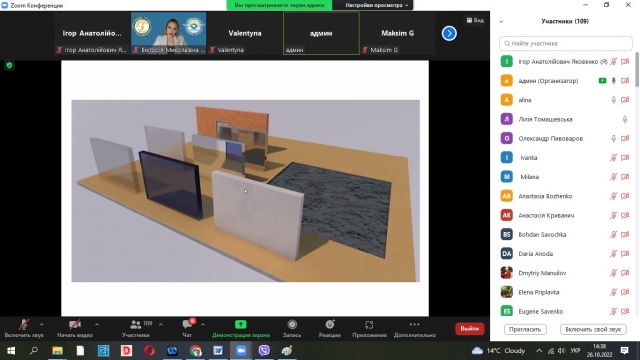Show next video thumbnails with blue arrow
The height and width of the screenshot is (360, 640).
[x=449, y=33]
